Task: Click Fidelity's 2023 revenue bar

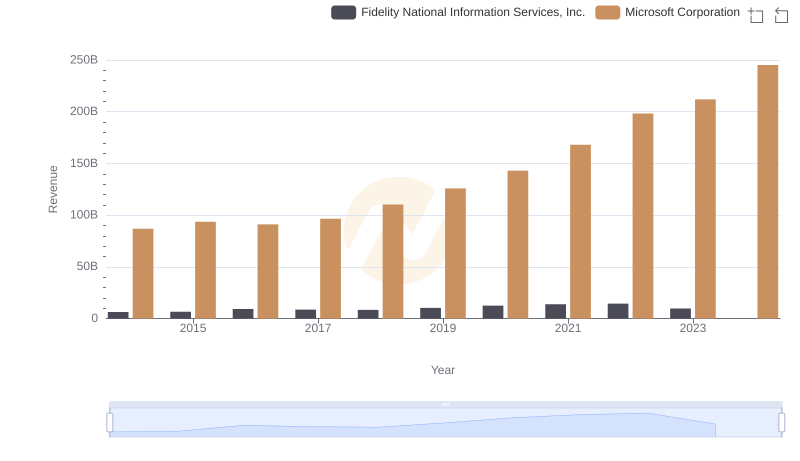Action: (x=680, y=314)
